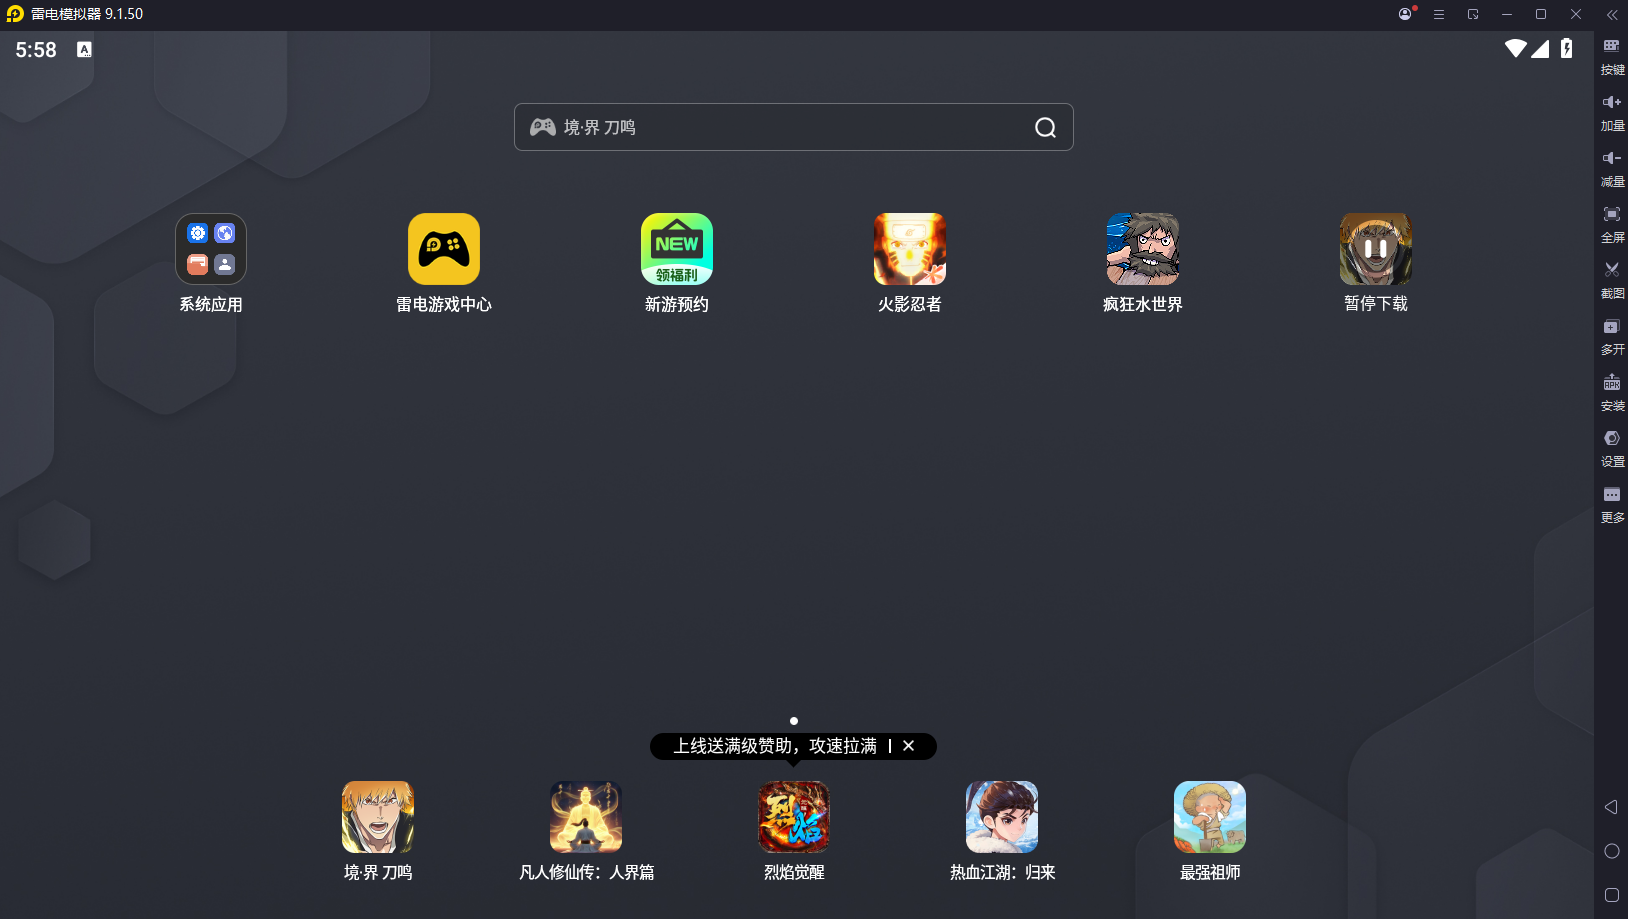
Task: Tap the Android home circle button
Action: click(1611, 851)
